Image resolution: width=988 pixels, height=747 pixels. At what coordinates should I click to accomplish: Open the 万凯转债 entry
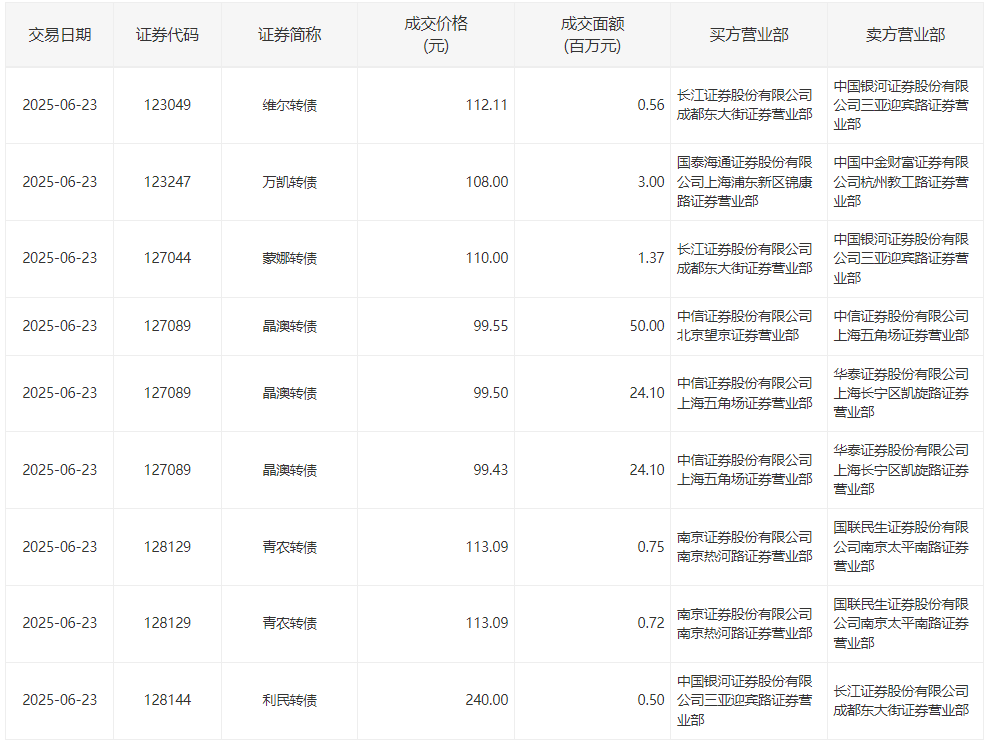pos(289,182)
